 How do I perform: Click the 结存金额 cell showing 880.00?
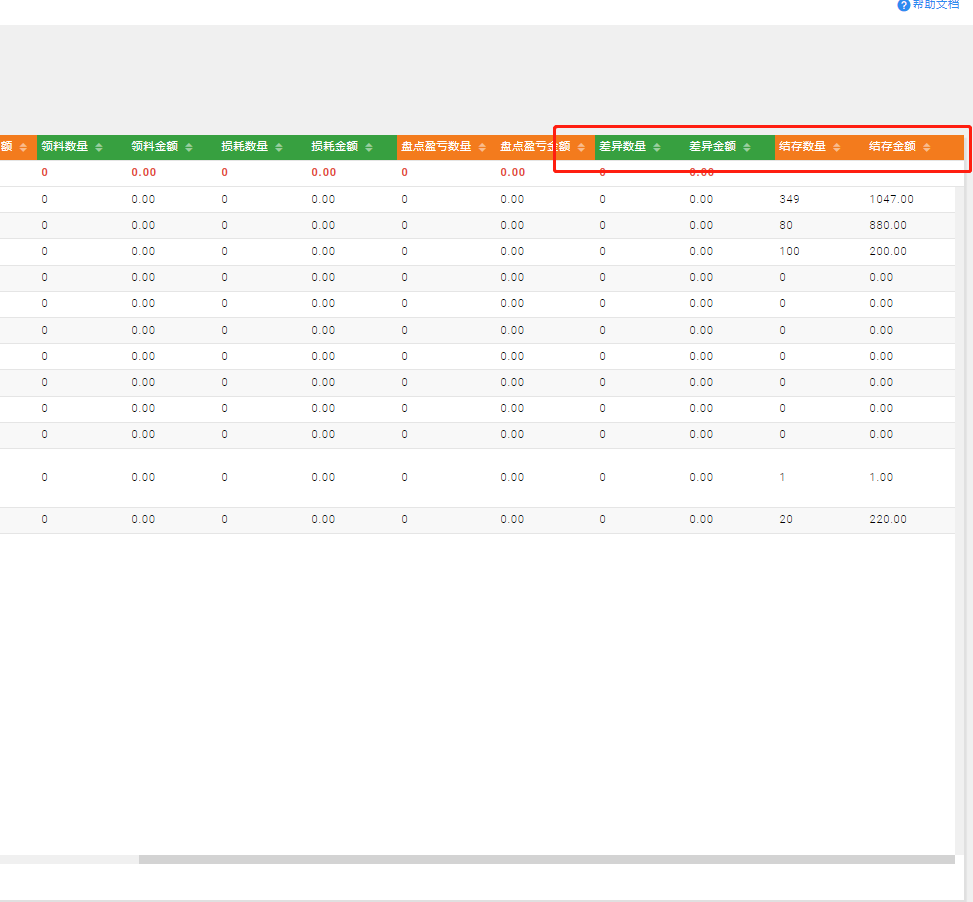tap(887, 225)
